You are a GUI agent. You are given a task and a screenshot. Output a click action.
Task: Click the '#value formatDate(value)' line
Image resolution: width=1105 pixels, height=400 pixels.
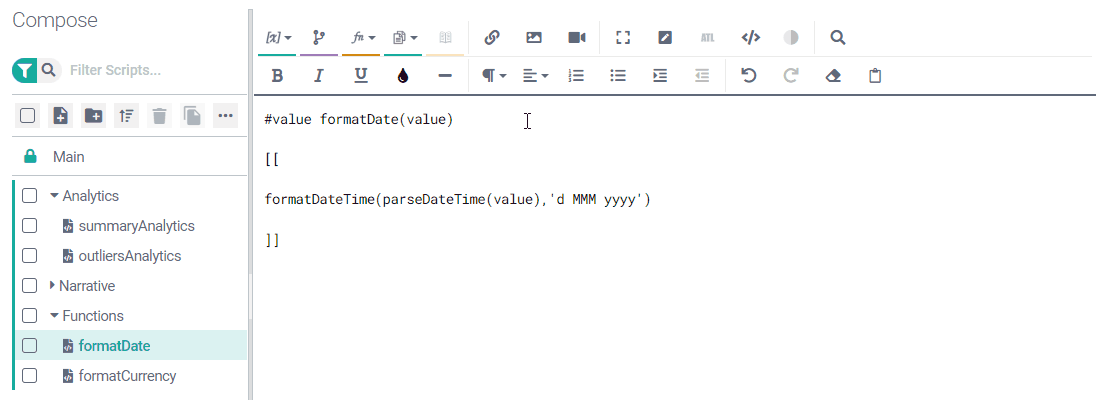[x=359, y=120]
